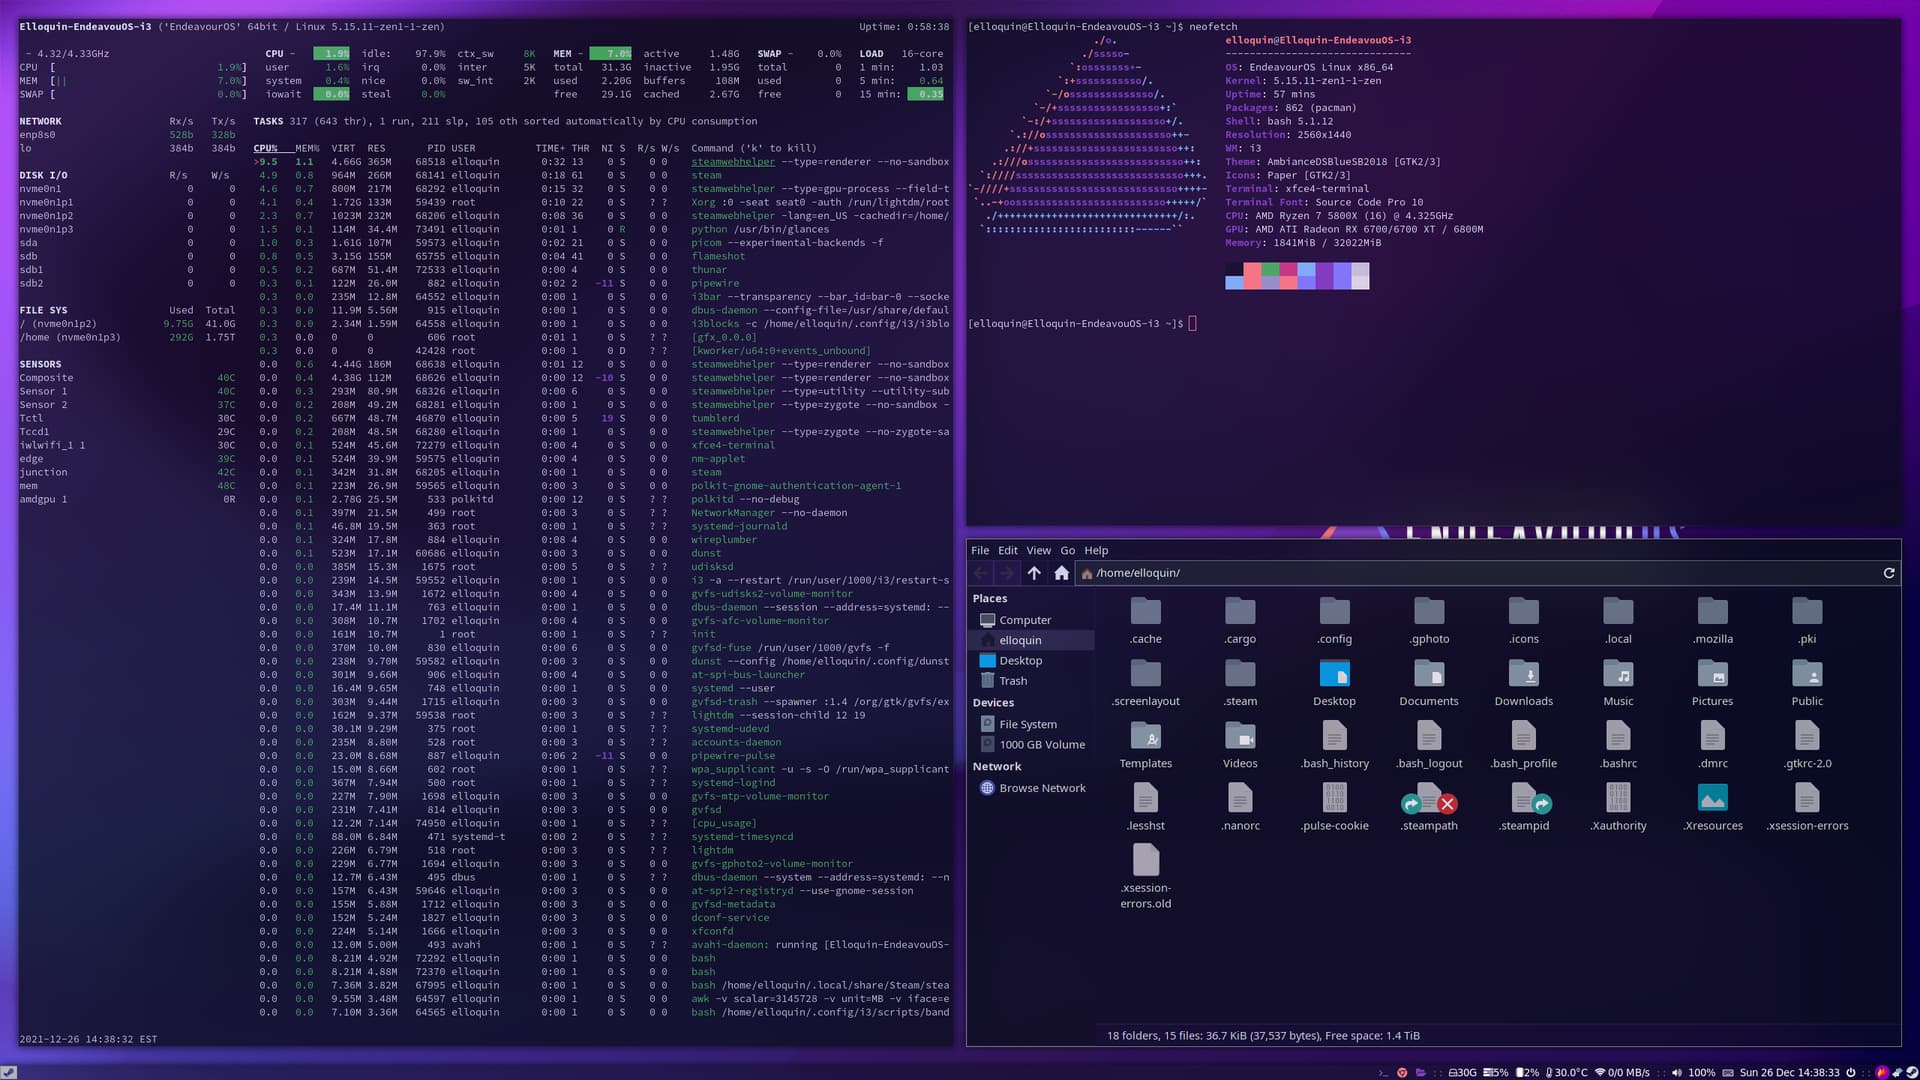The height and width of the screenshot is (1080, 1920).
Task: Reload the current folder view
Action: 1888,573
